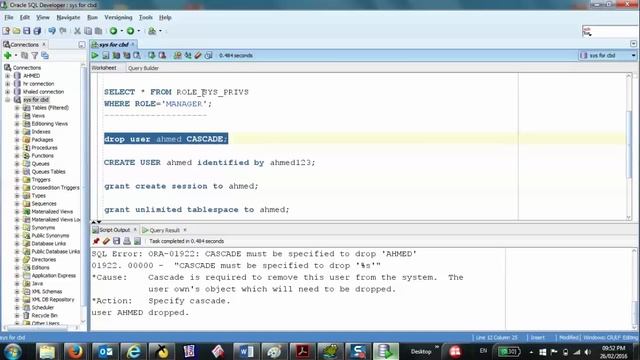The height and width of the screenshot is (360, 640).
Task: Open Firefox from the taskbar
Action: (x=75, y=351)
